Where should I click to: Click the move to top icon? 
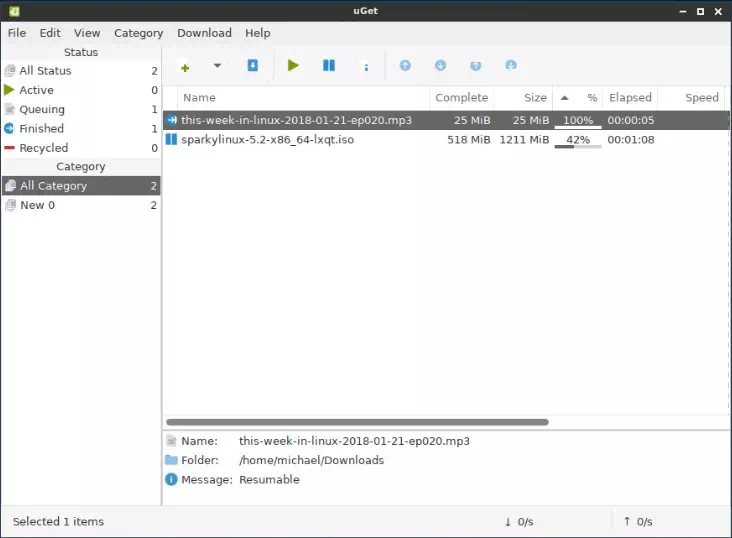click(475, 66)
